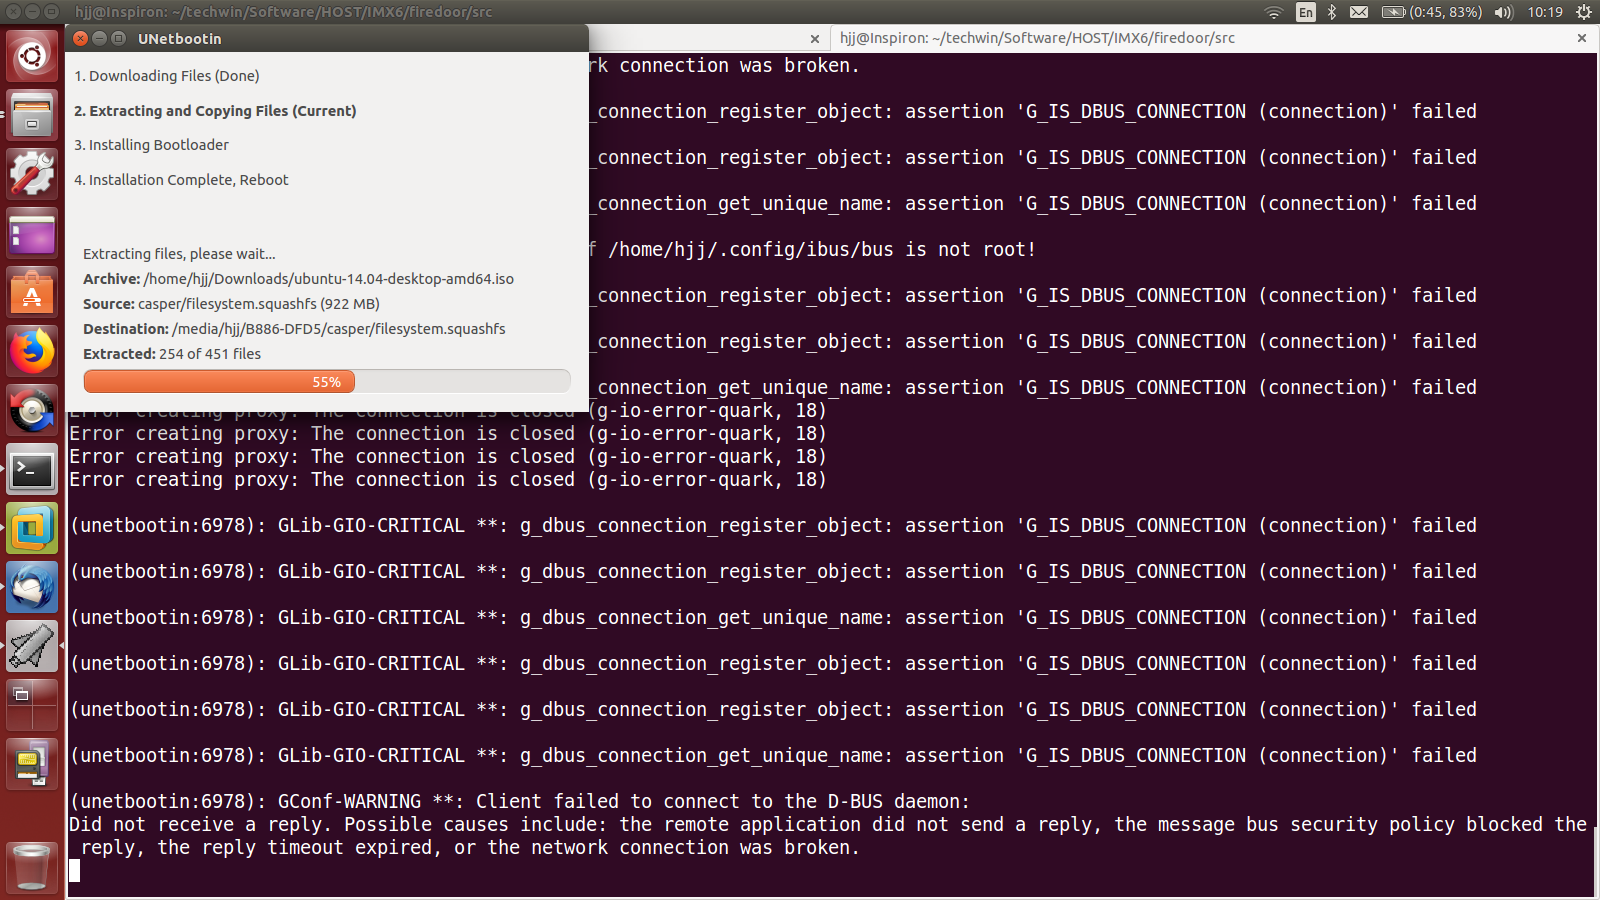Open the workspace switcher in the launcher
1600x900 pixels.
(32, 705)
